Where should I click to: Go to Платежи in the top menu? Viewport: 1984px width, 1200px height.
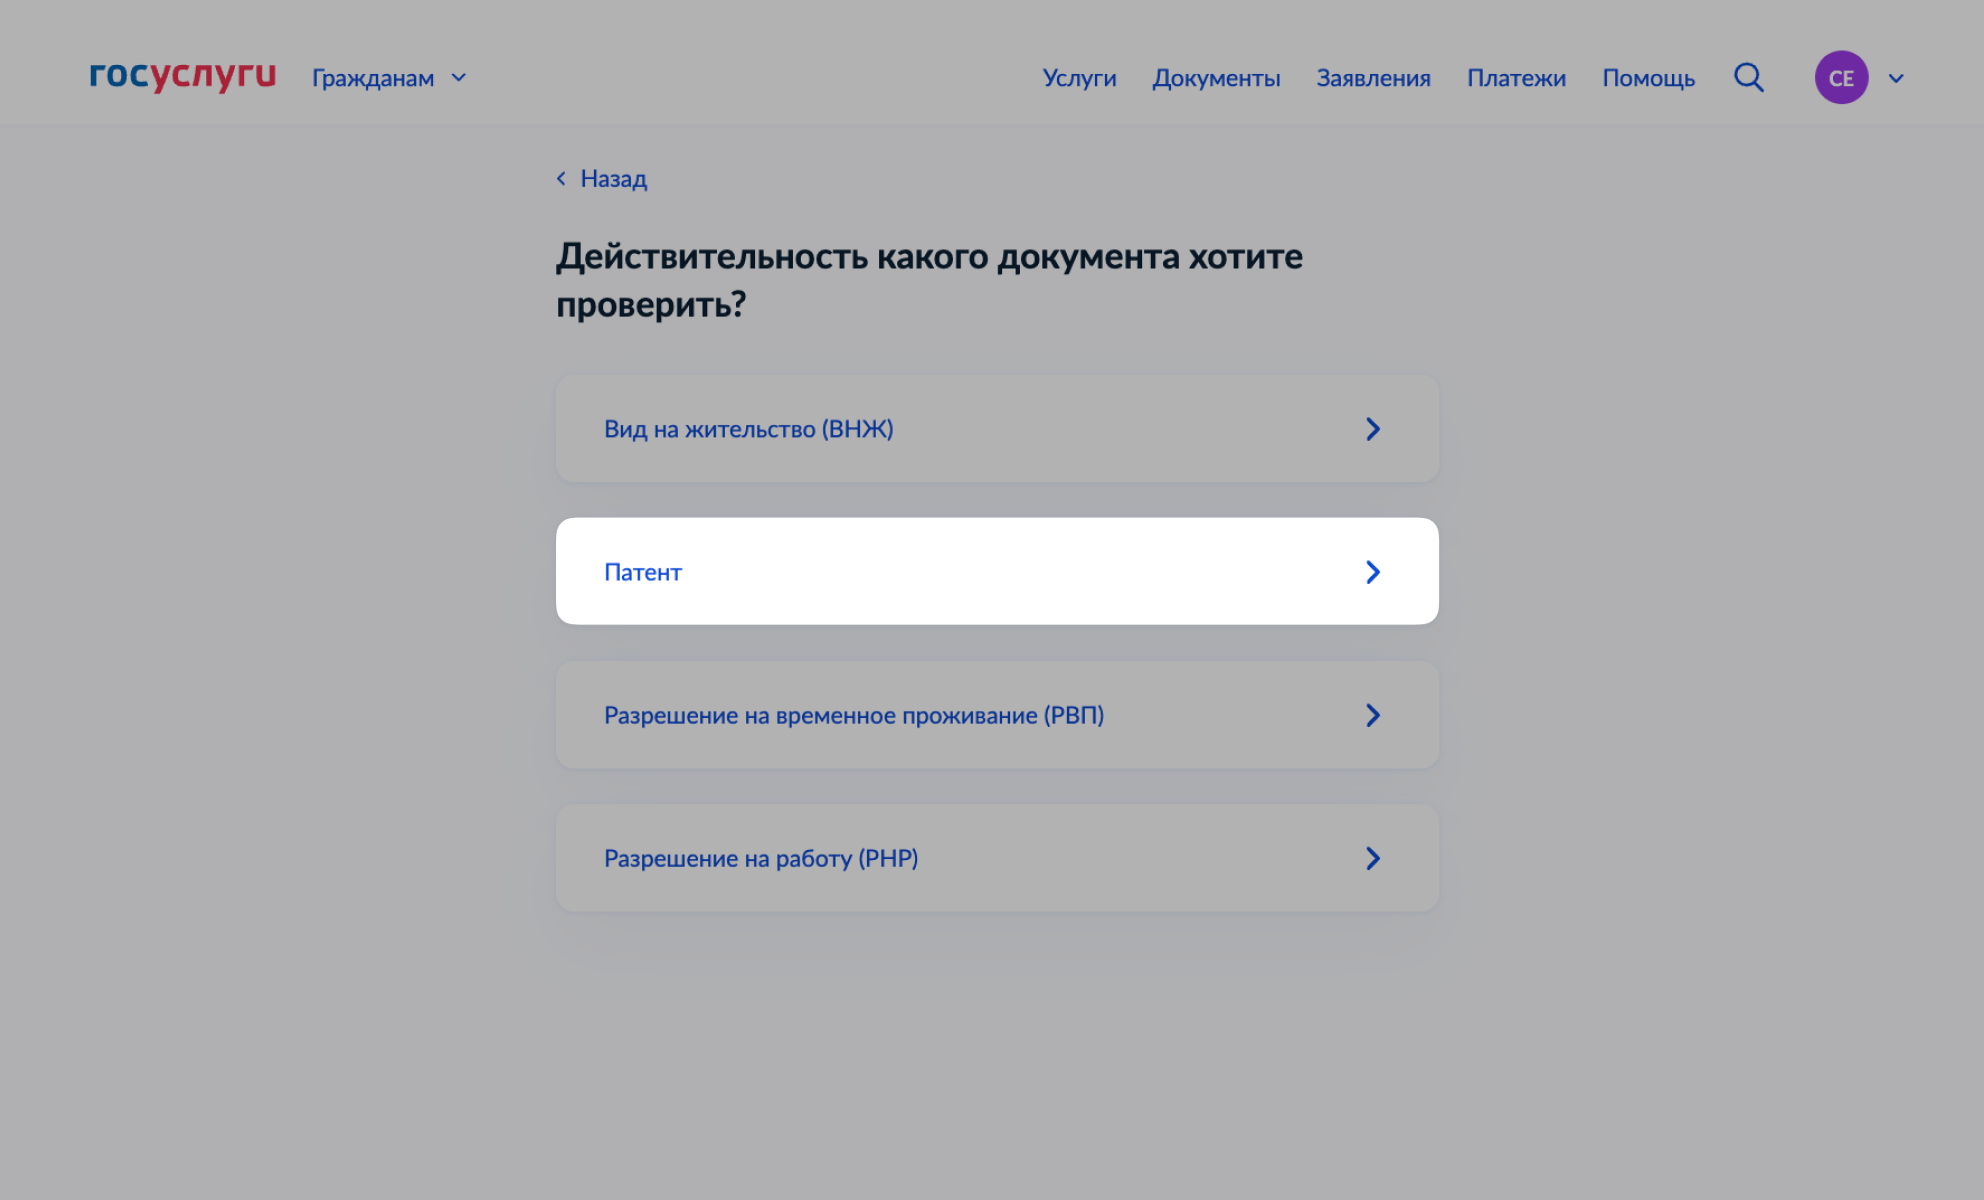(x=1516, y=78)
